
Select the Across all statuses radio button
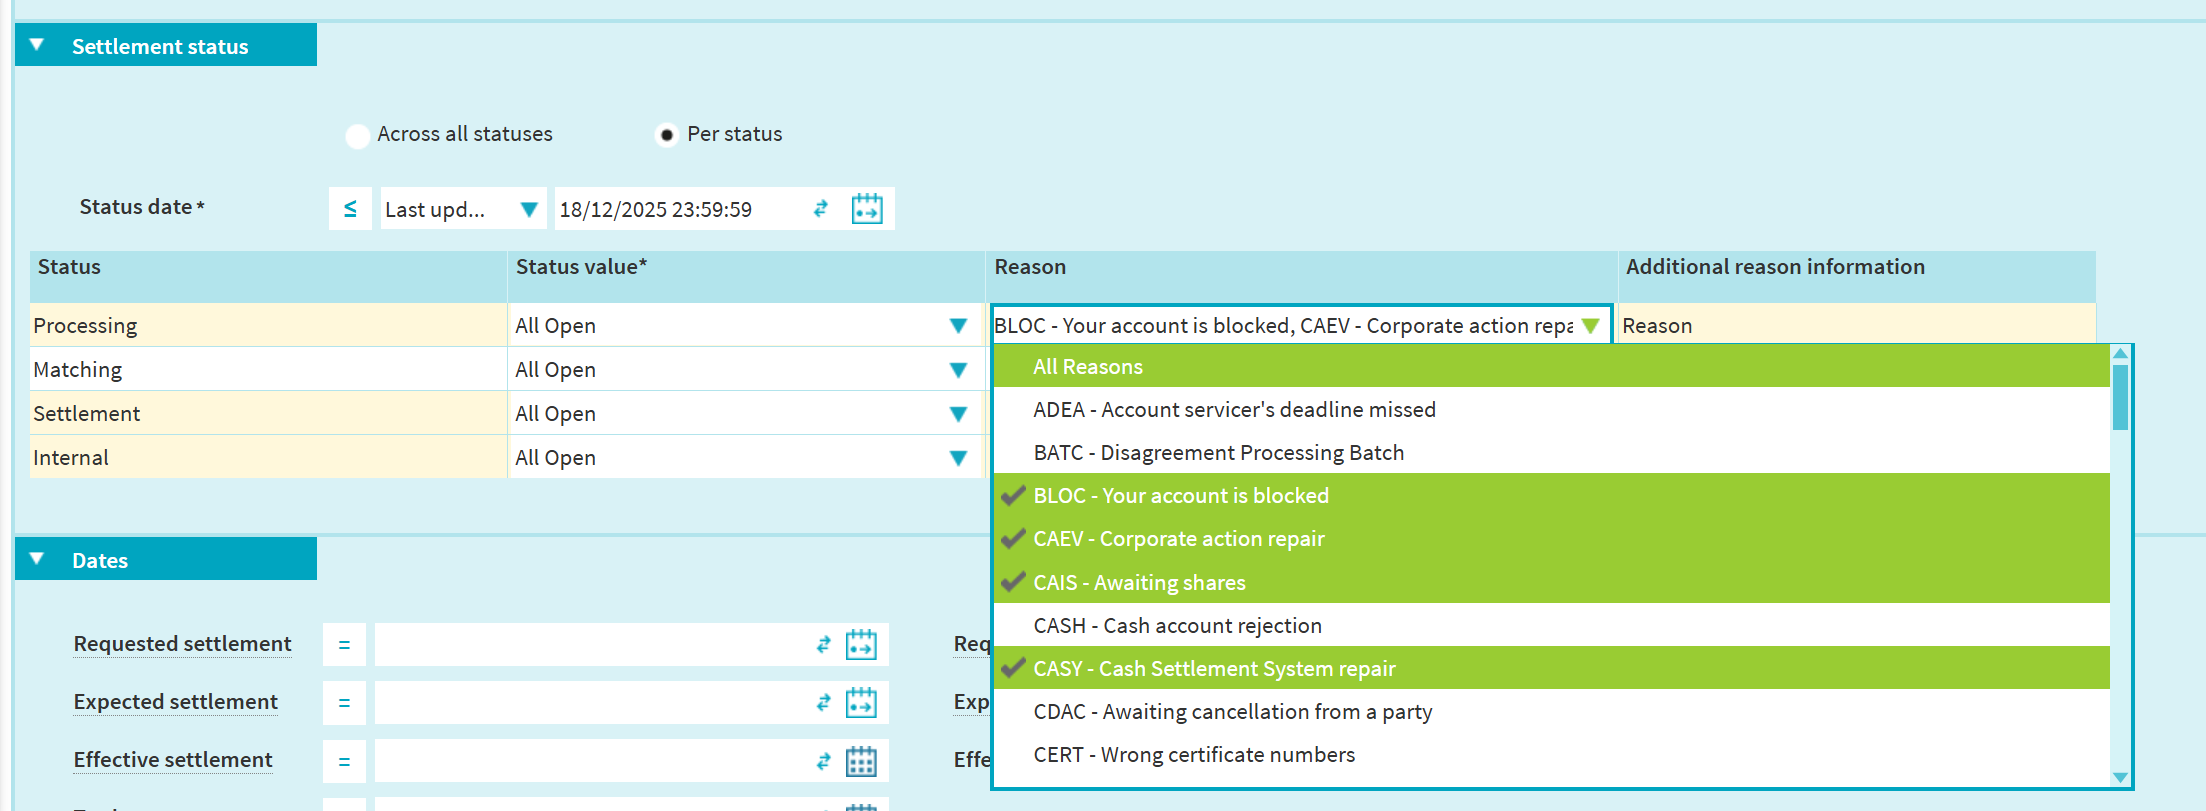[357, 135]
